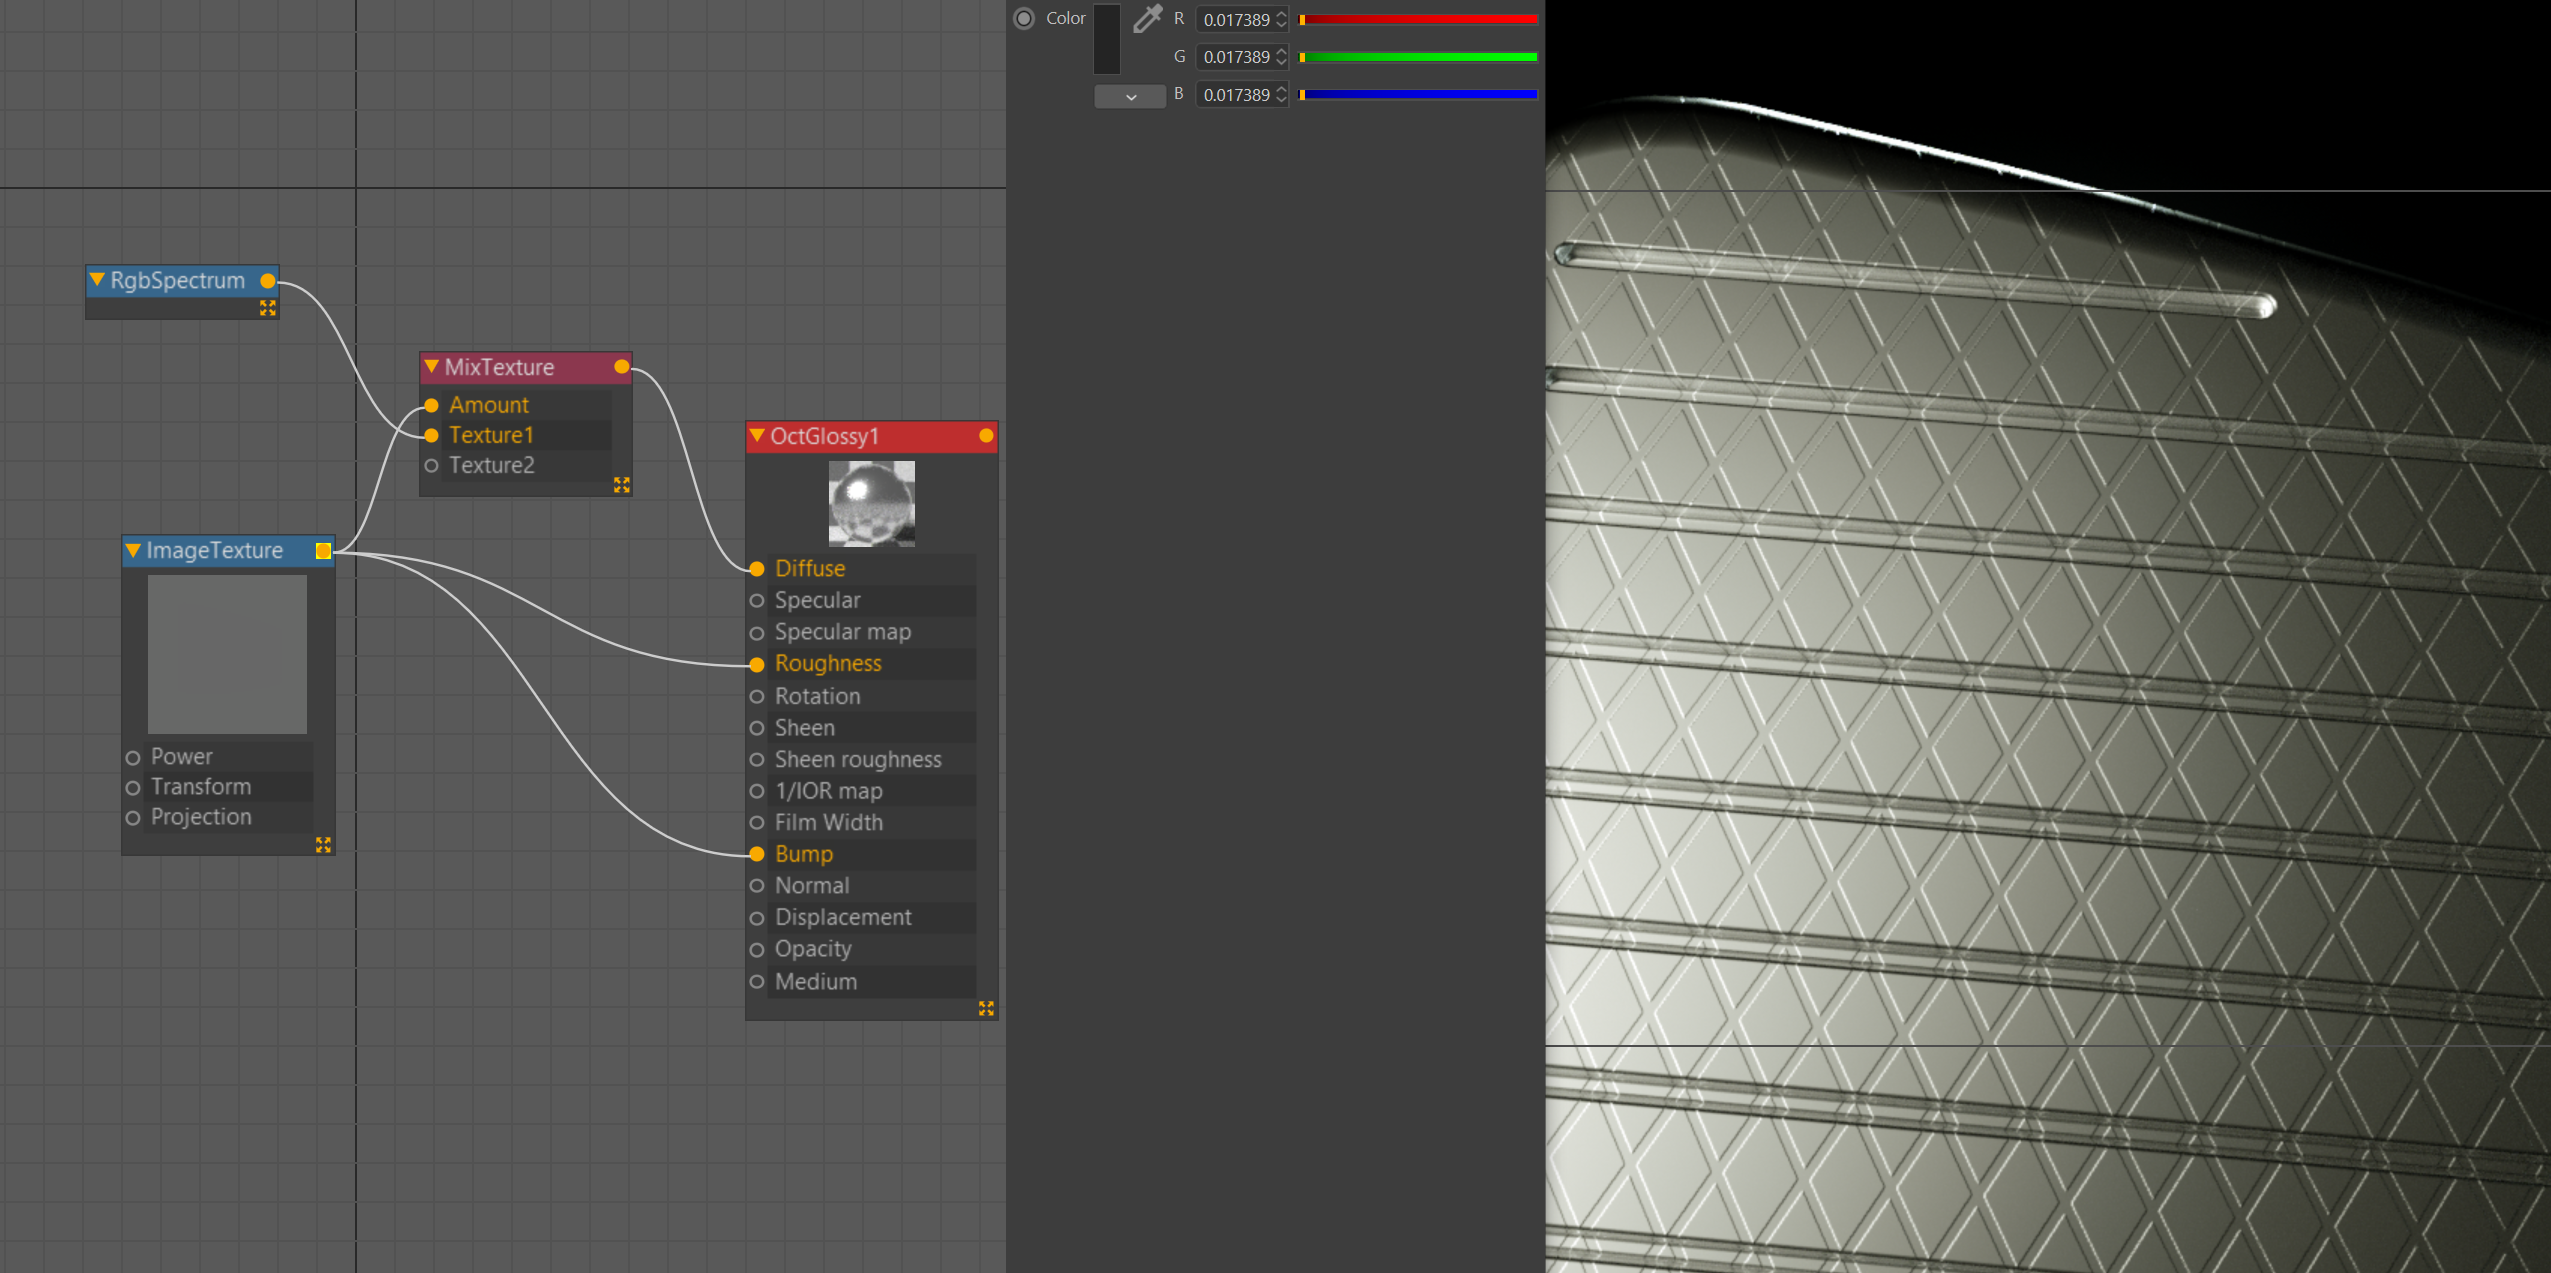Click RgbSpectrum node resize corner icon

pos(267,308)
